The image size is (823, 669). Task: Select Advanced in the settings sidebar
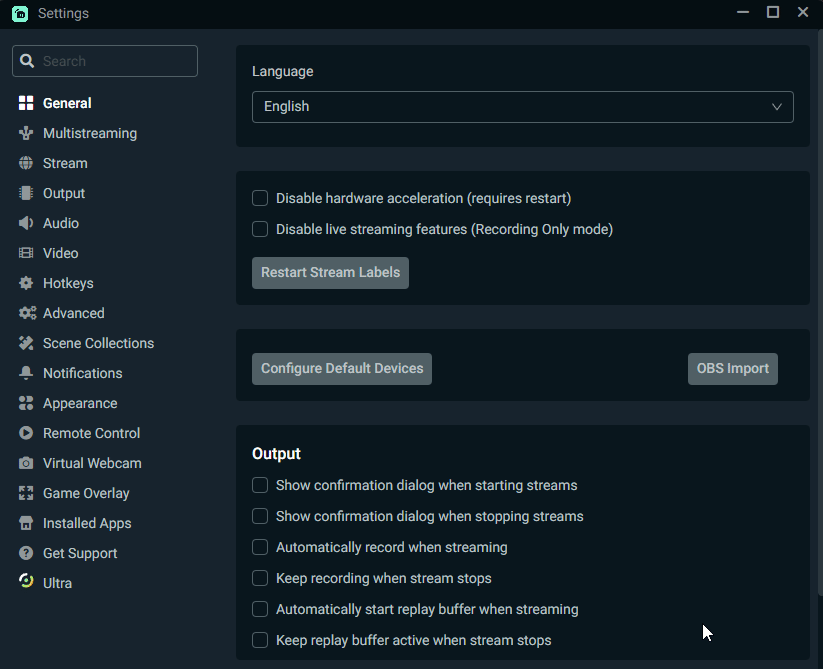pos(73,313)
